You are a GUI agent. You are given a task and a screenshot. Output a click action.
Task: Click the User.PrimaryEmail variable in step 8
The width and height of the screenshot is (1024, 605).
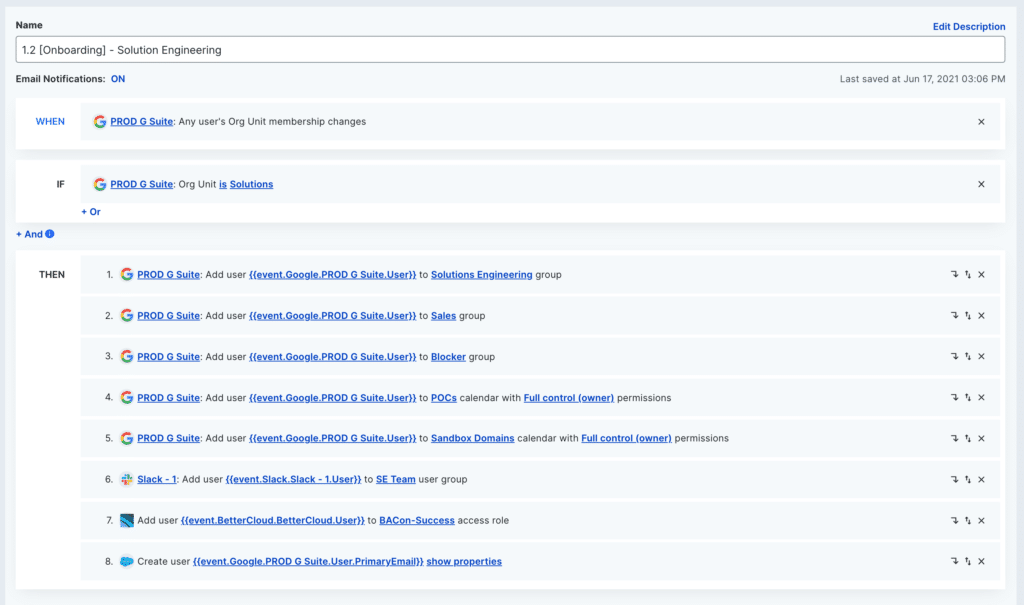click(308, 561)
